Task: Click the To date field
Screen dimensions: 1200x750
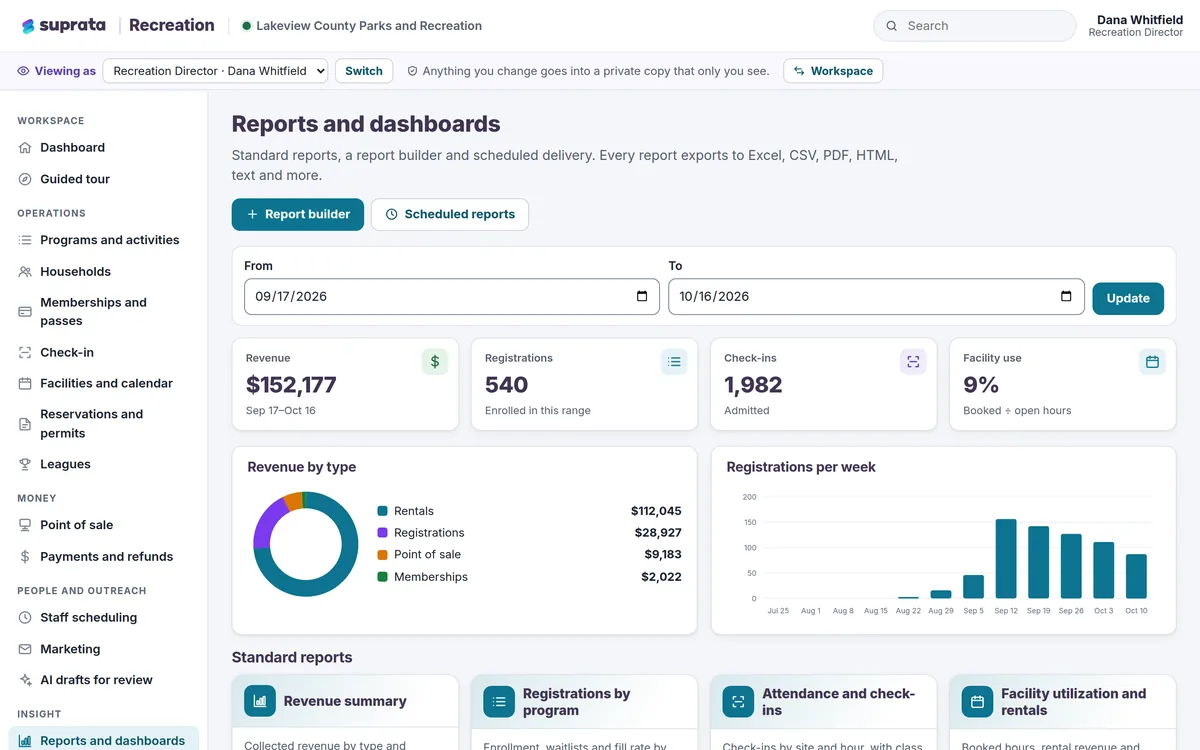Action: [x=876, y=297]
